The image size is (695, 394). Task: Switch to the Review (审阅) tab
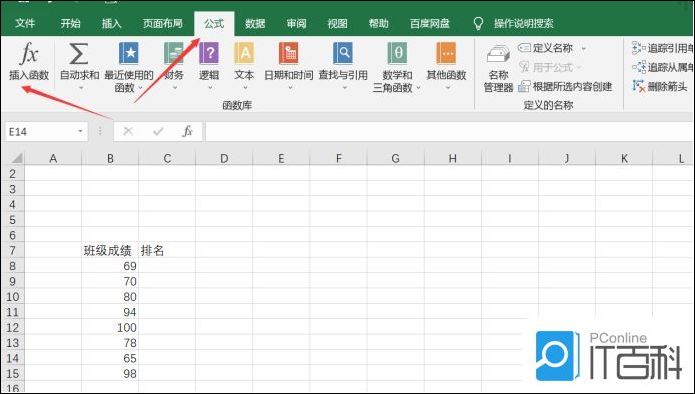[x=296, y=23]
